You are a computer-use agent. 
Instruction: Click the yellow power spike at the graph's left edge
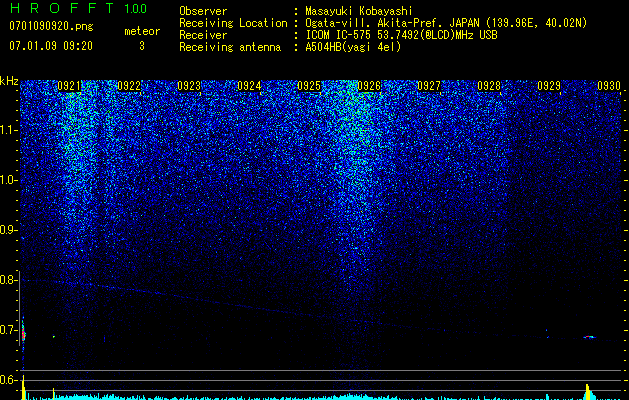coord(23,388)
